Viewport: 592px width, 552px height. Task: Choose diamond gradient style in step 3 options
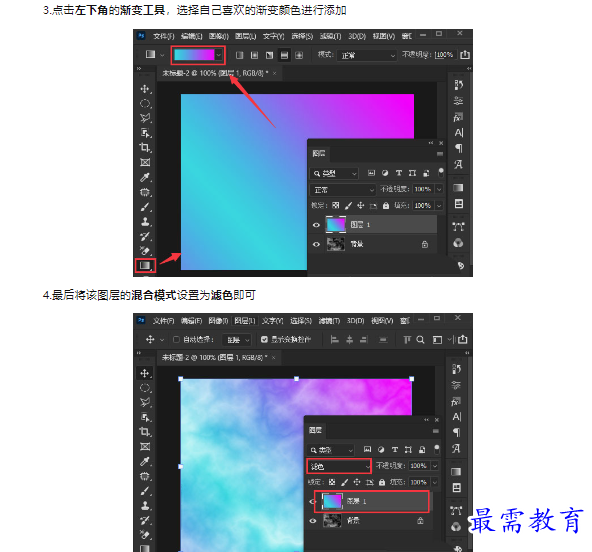pyautogui.click(x=299, y=56)
